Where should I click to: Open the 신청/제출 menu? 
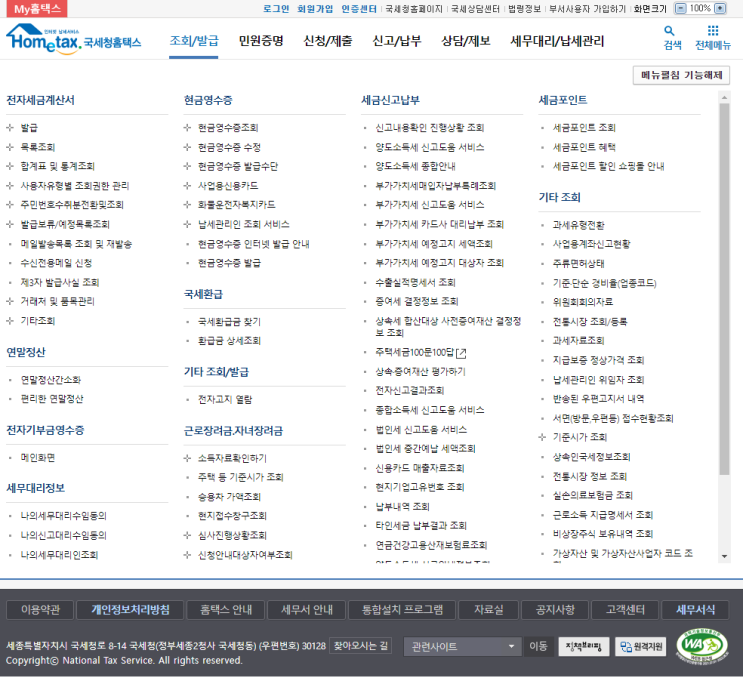[x=328, y=41]
